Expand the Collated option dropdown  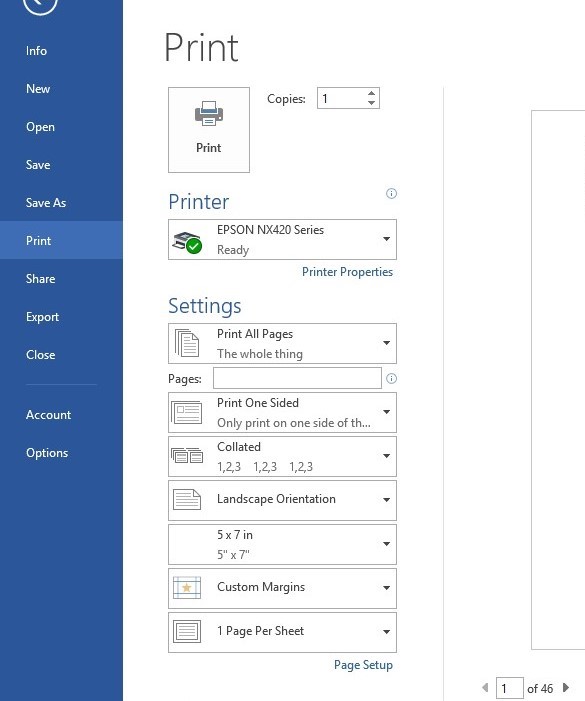(282, 456)
